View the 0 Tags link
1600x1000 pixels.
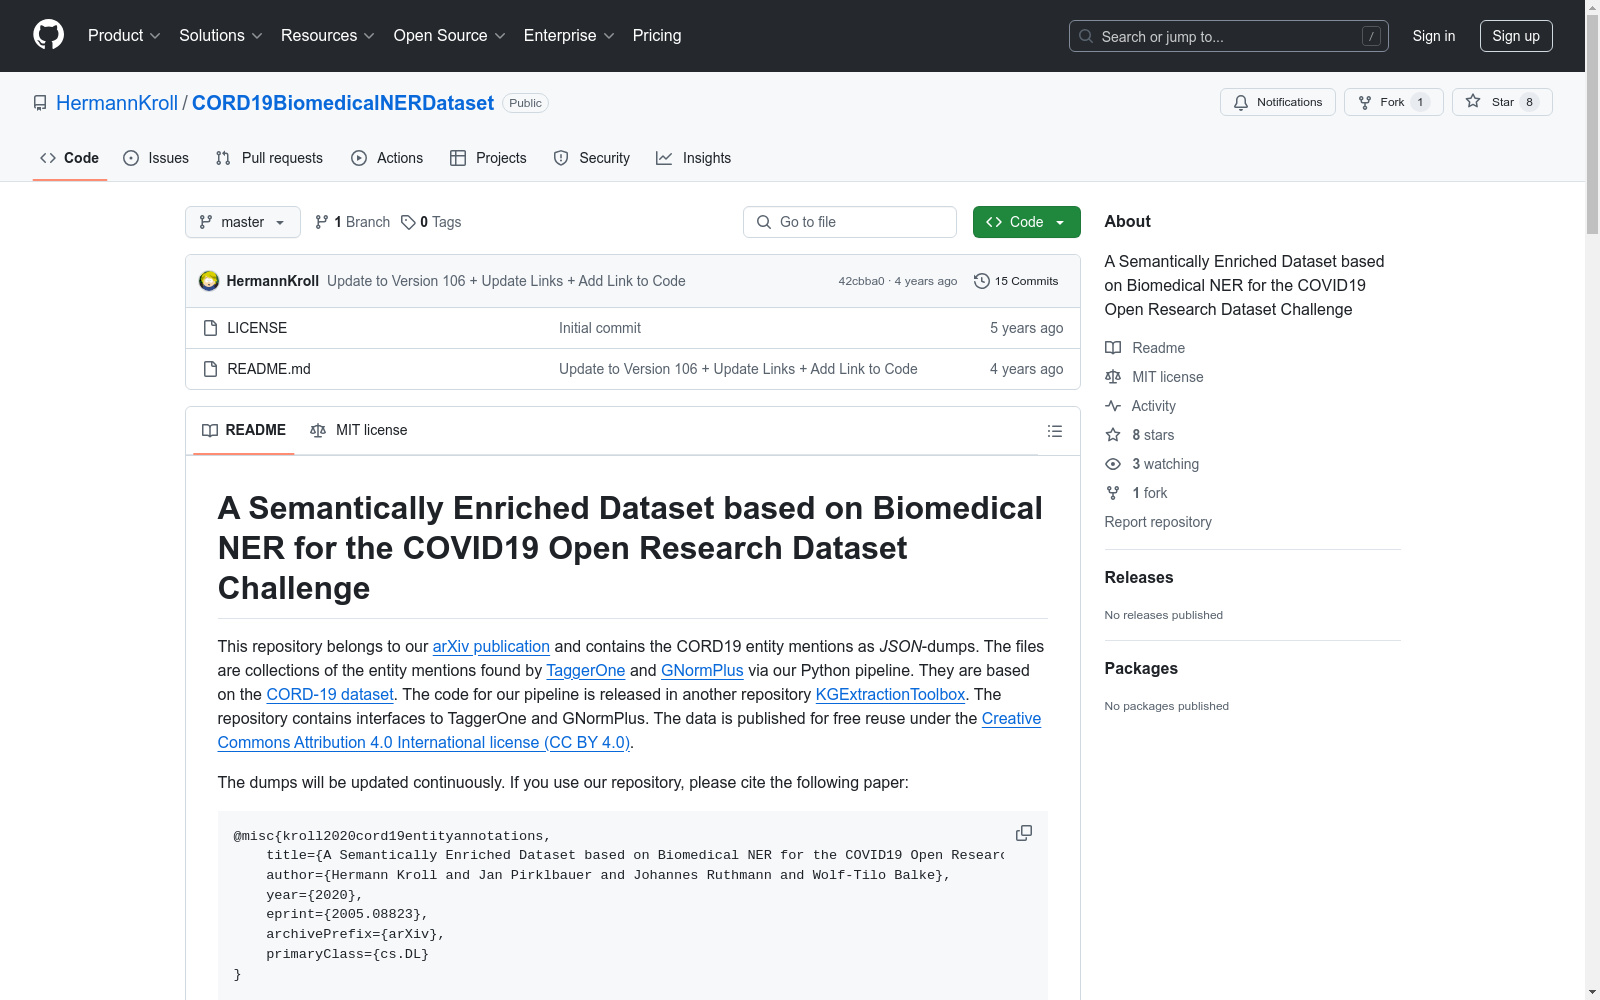(x=431, y=222)
